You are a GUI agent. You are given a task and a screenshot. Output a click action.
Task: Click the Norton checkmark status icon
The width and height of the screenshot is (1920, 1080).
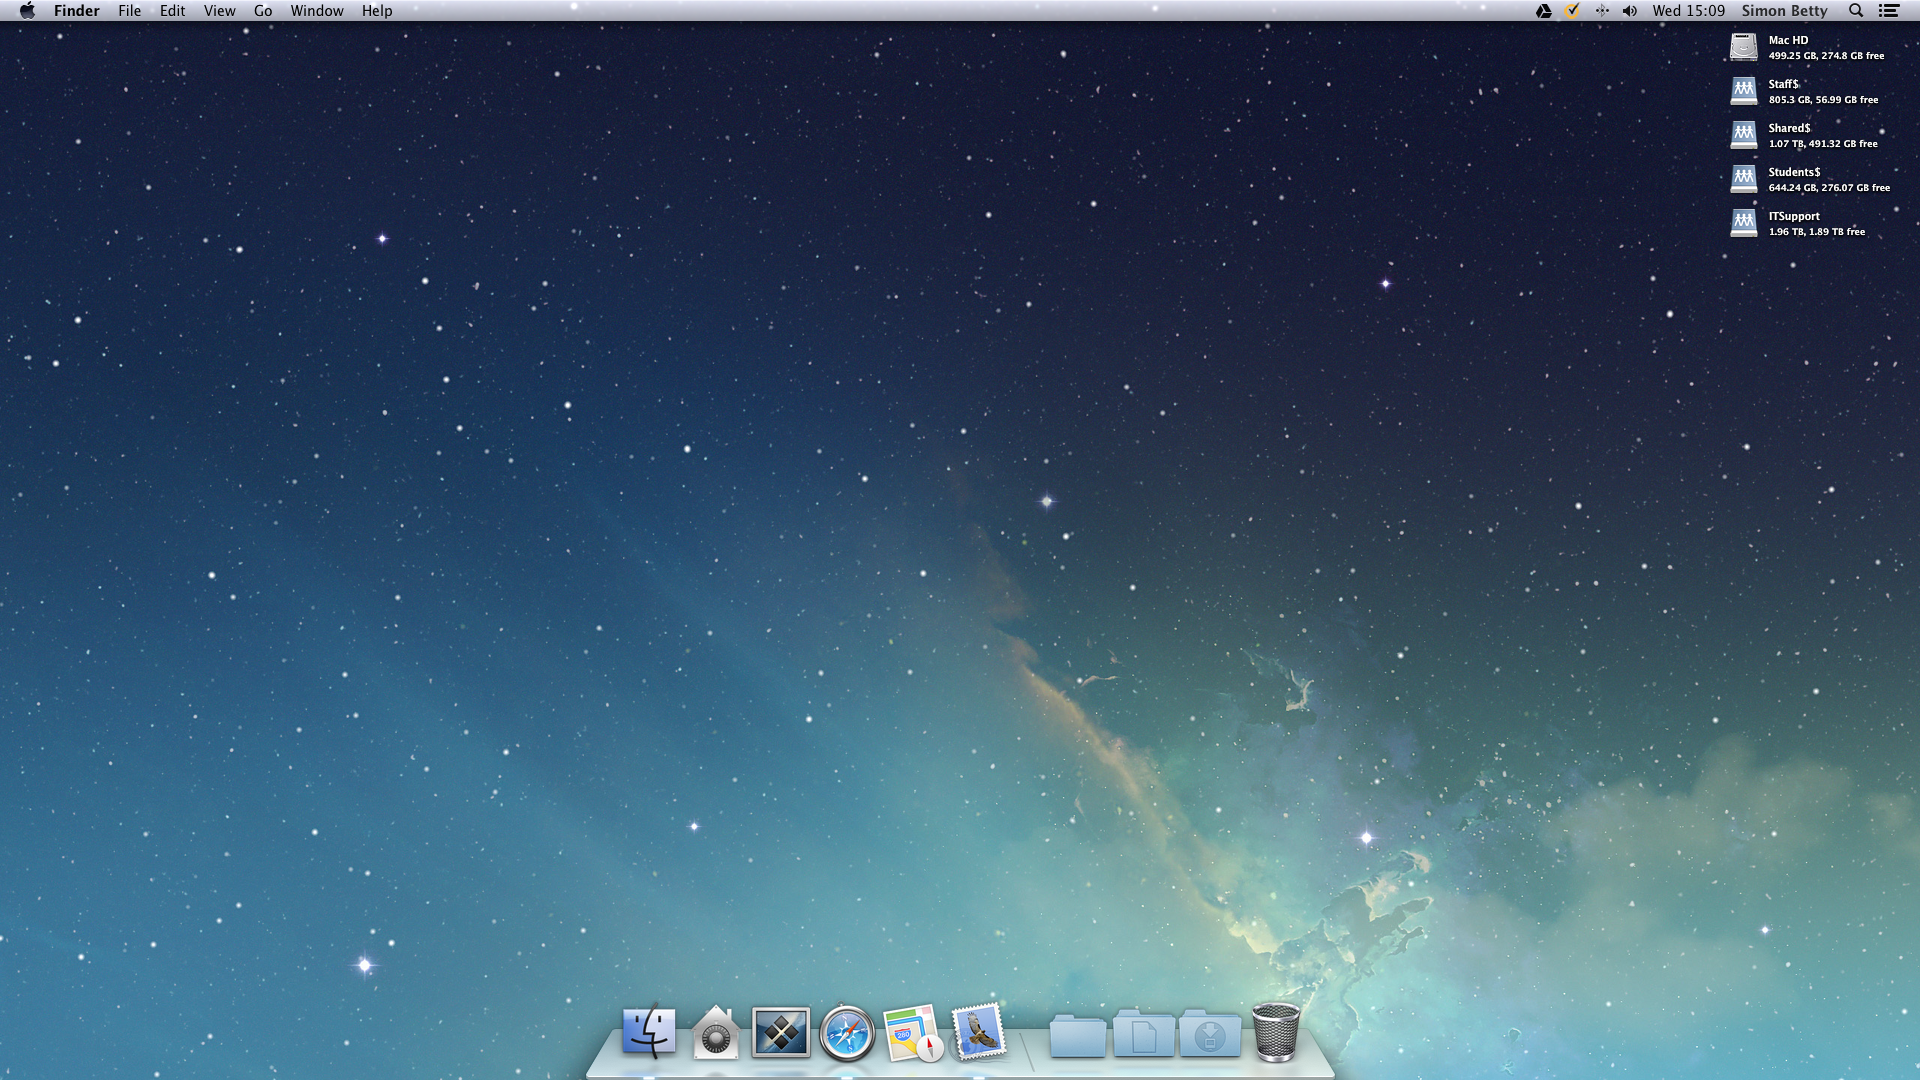coord(1572,11)
